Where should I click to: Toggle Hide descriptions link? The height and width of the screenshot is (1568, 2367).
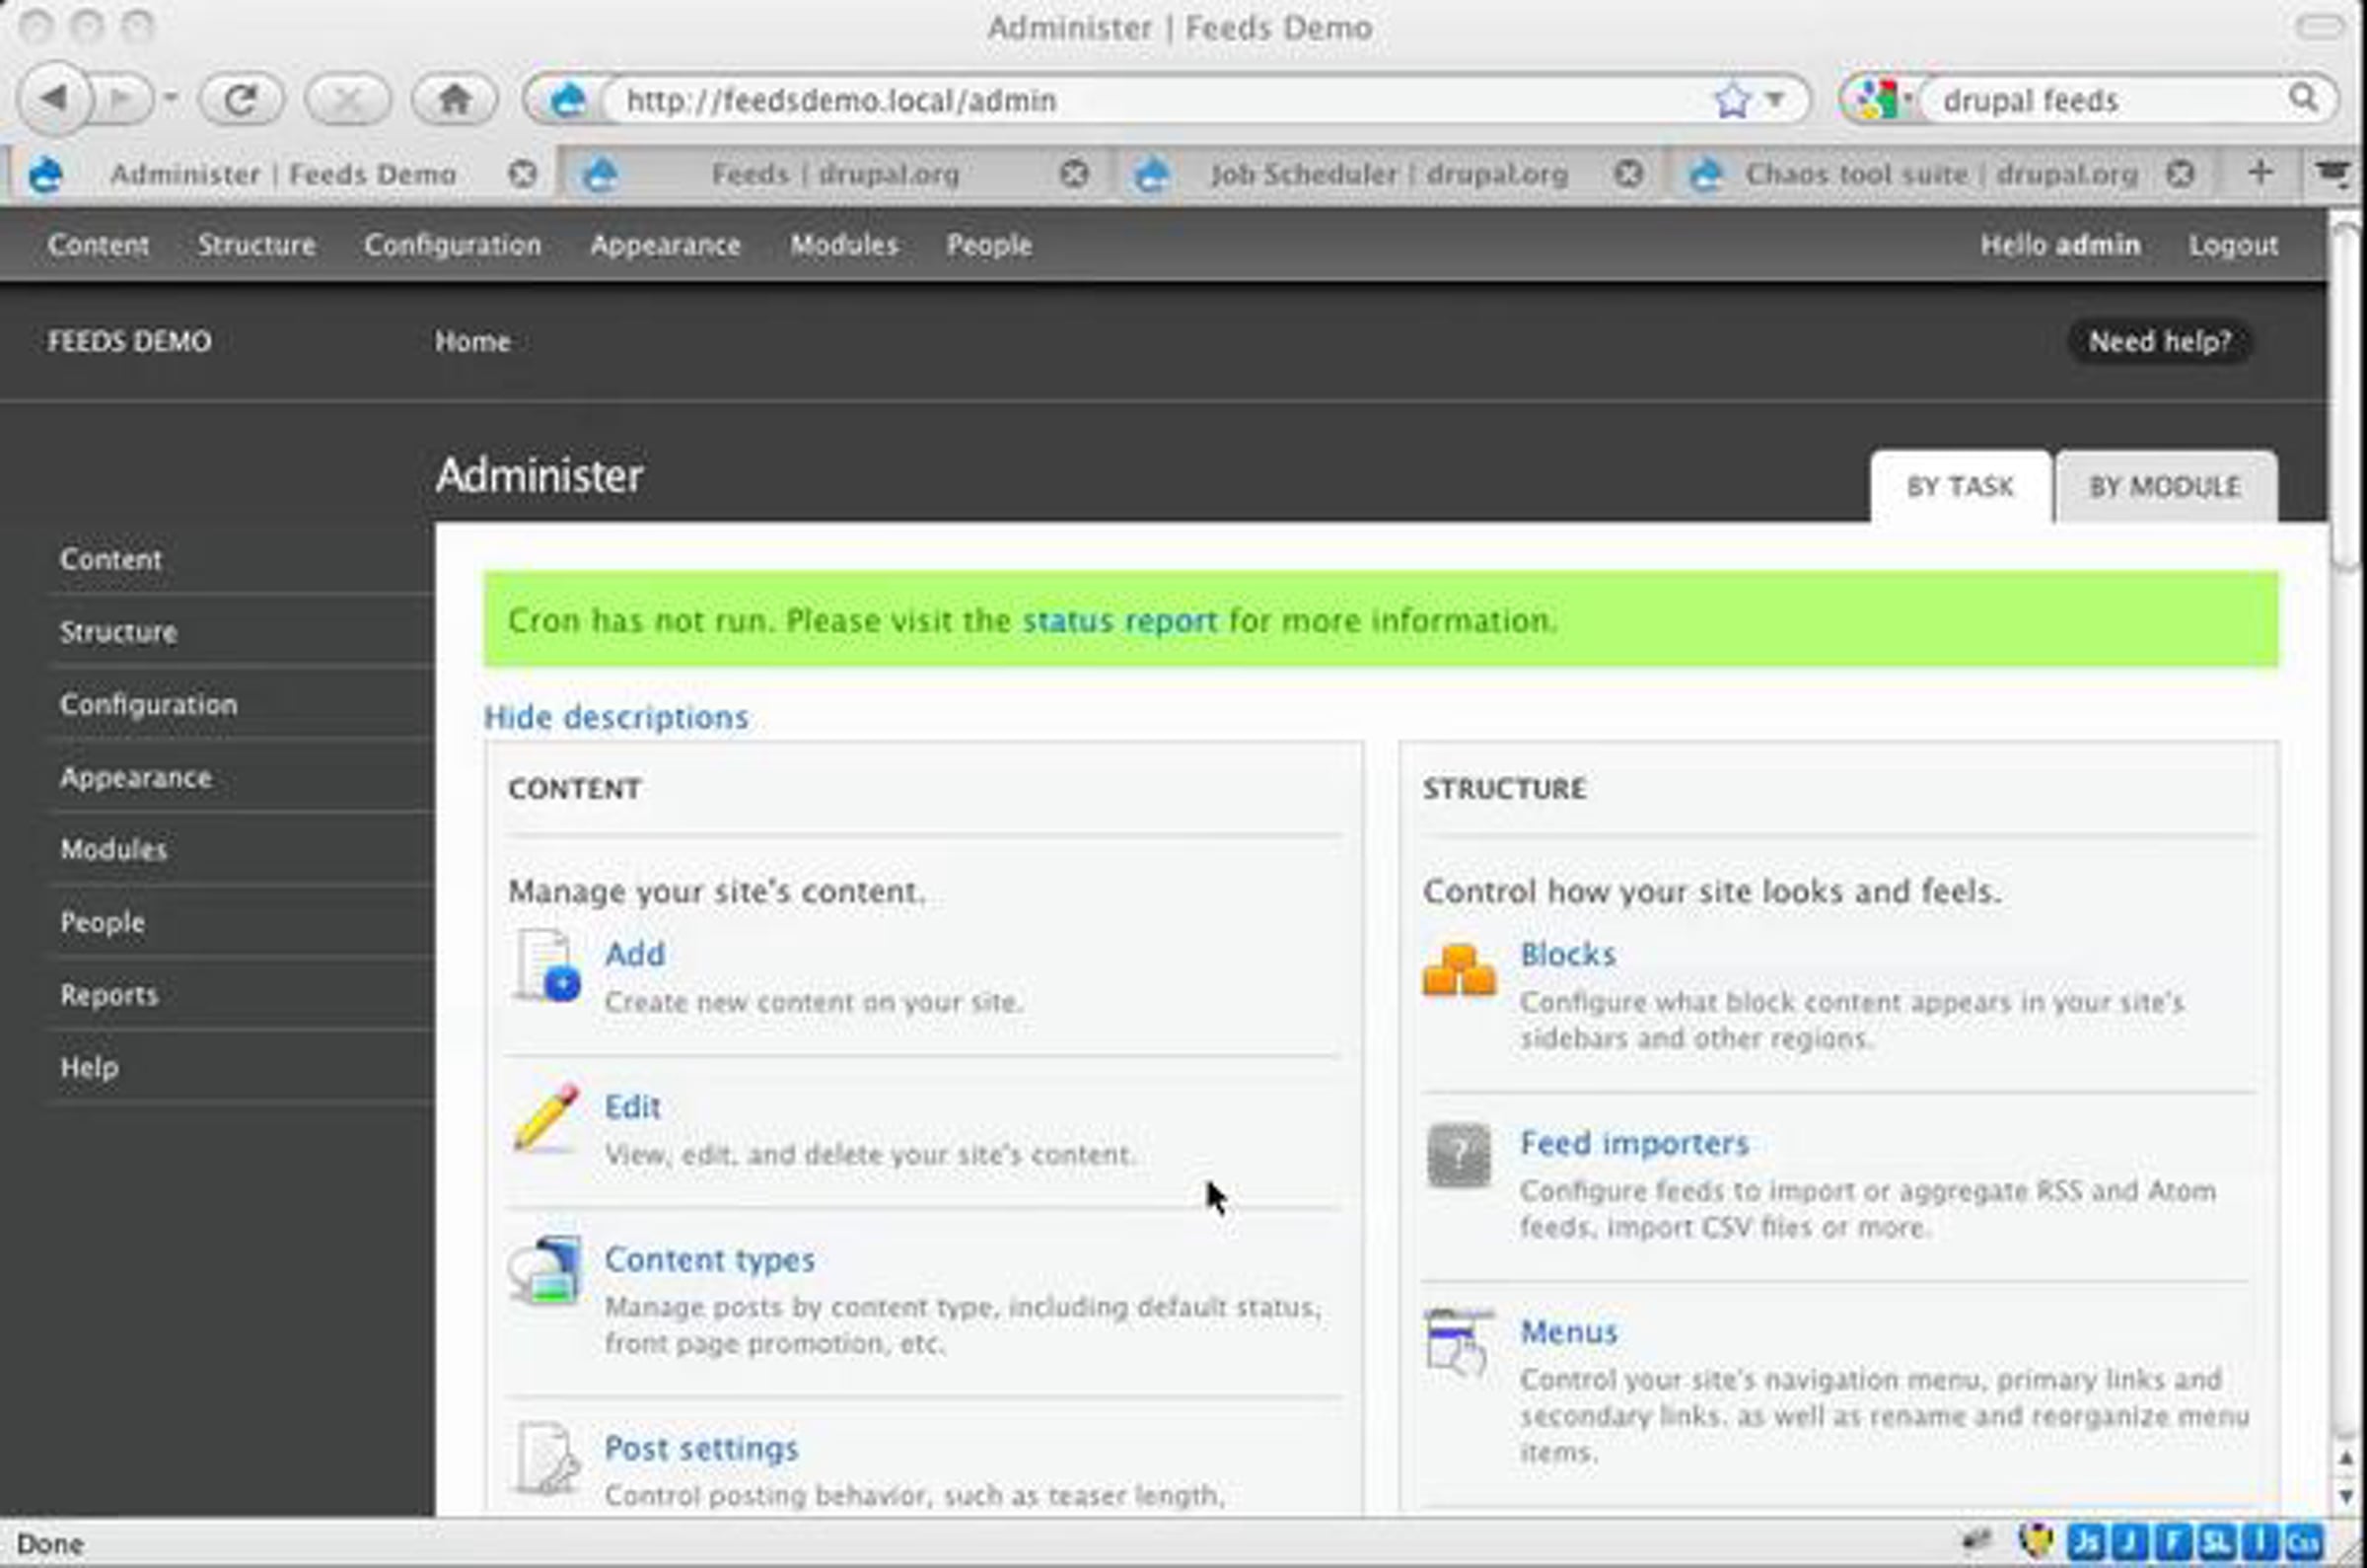[x=616, y=717]
